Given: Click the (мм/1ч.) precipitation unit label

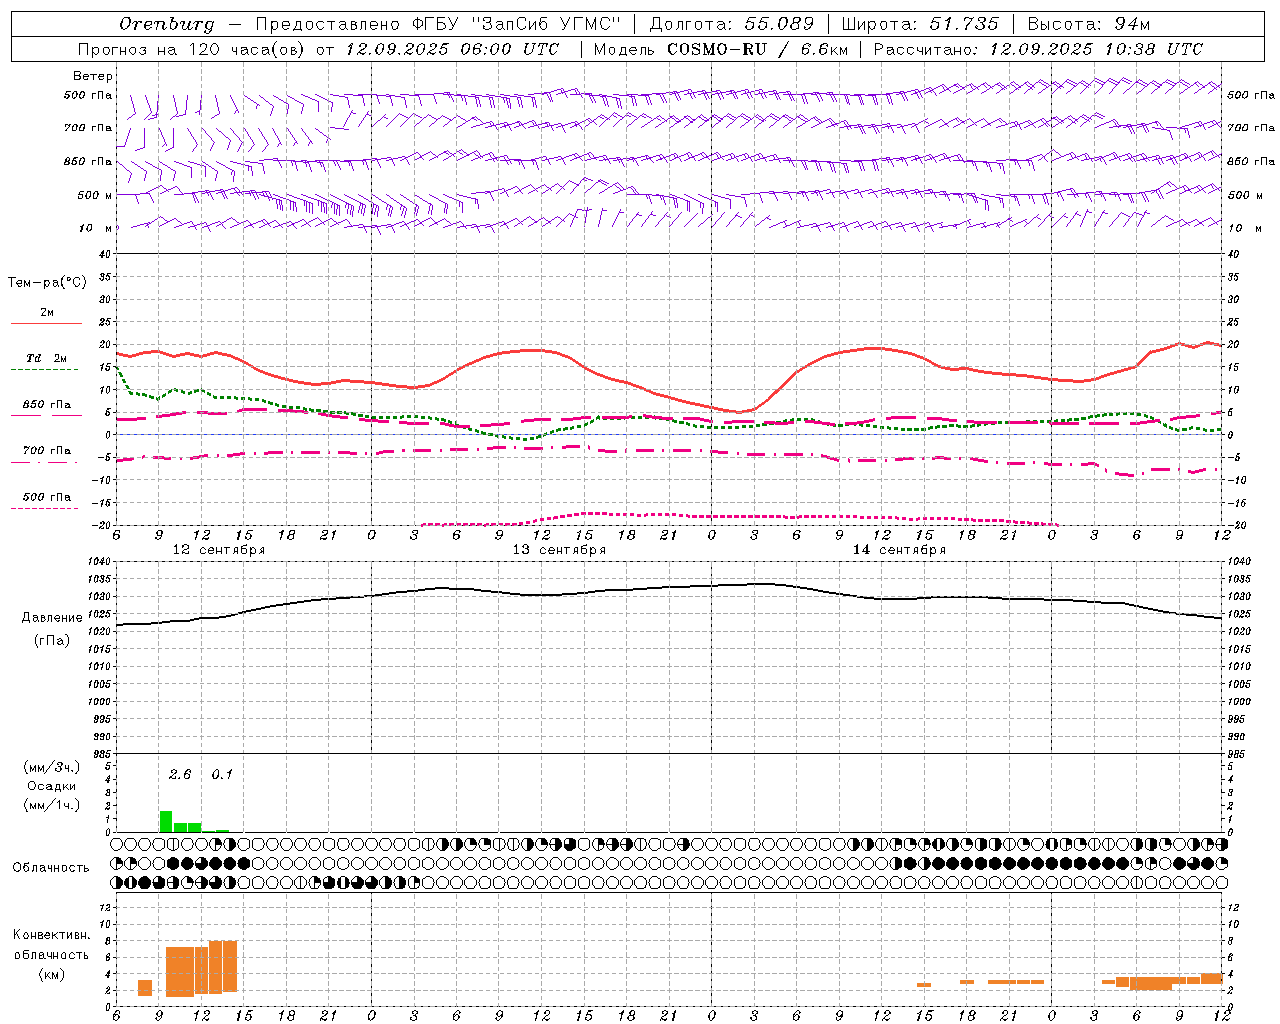Looking at the screenshot, I should (x=52, y=805).
